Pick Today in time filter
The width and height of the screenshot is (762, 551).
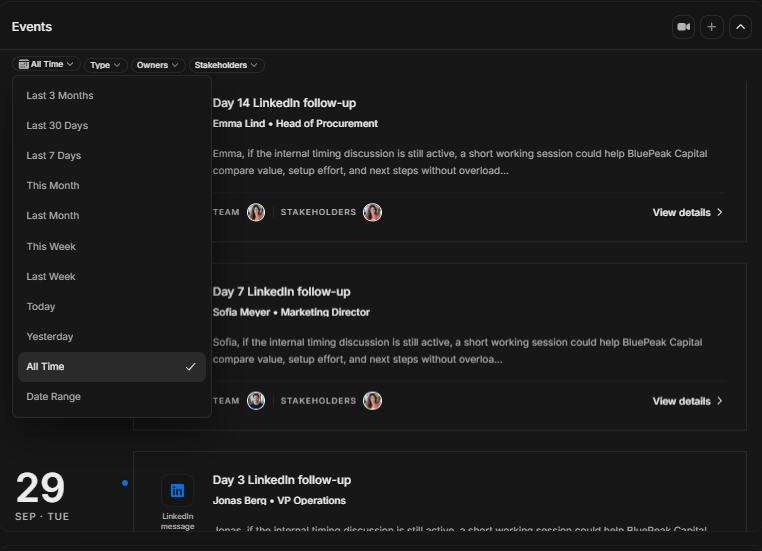(x=112, y=307)
